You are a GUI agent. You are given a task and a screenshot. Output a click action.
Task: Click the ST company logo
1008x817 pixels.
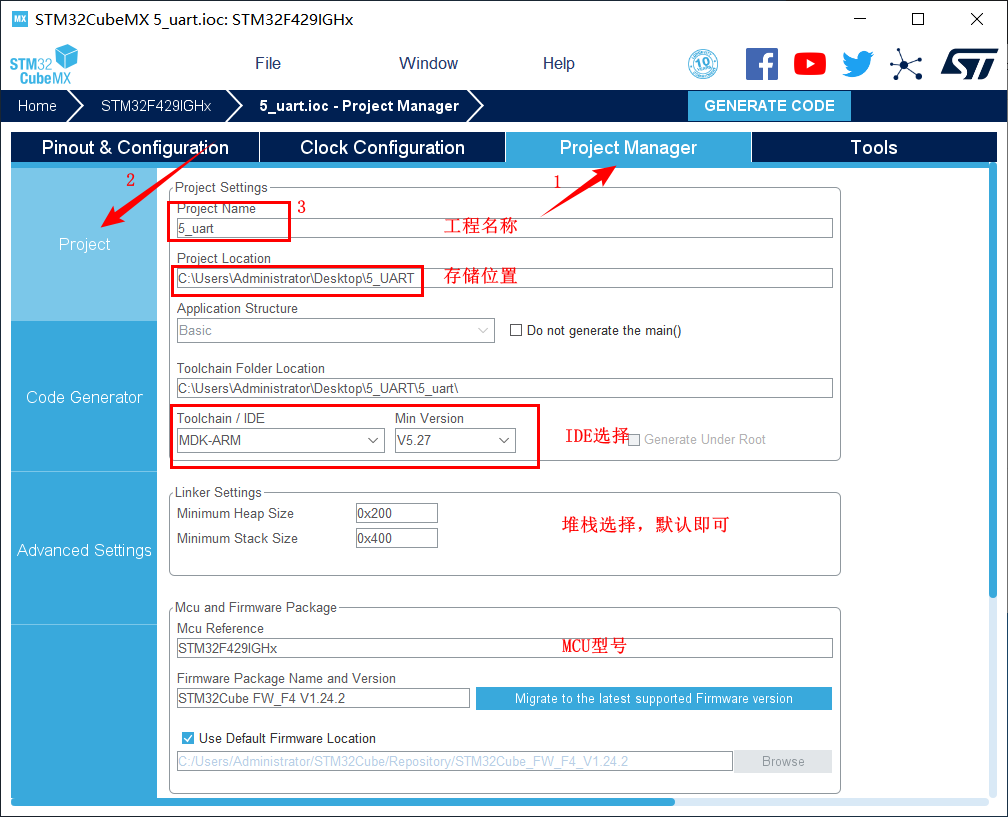(968, 64)
